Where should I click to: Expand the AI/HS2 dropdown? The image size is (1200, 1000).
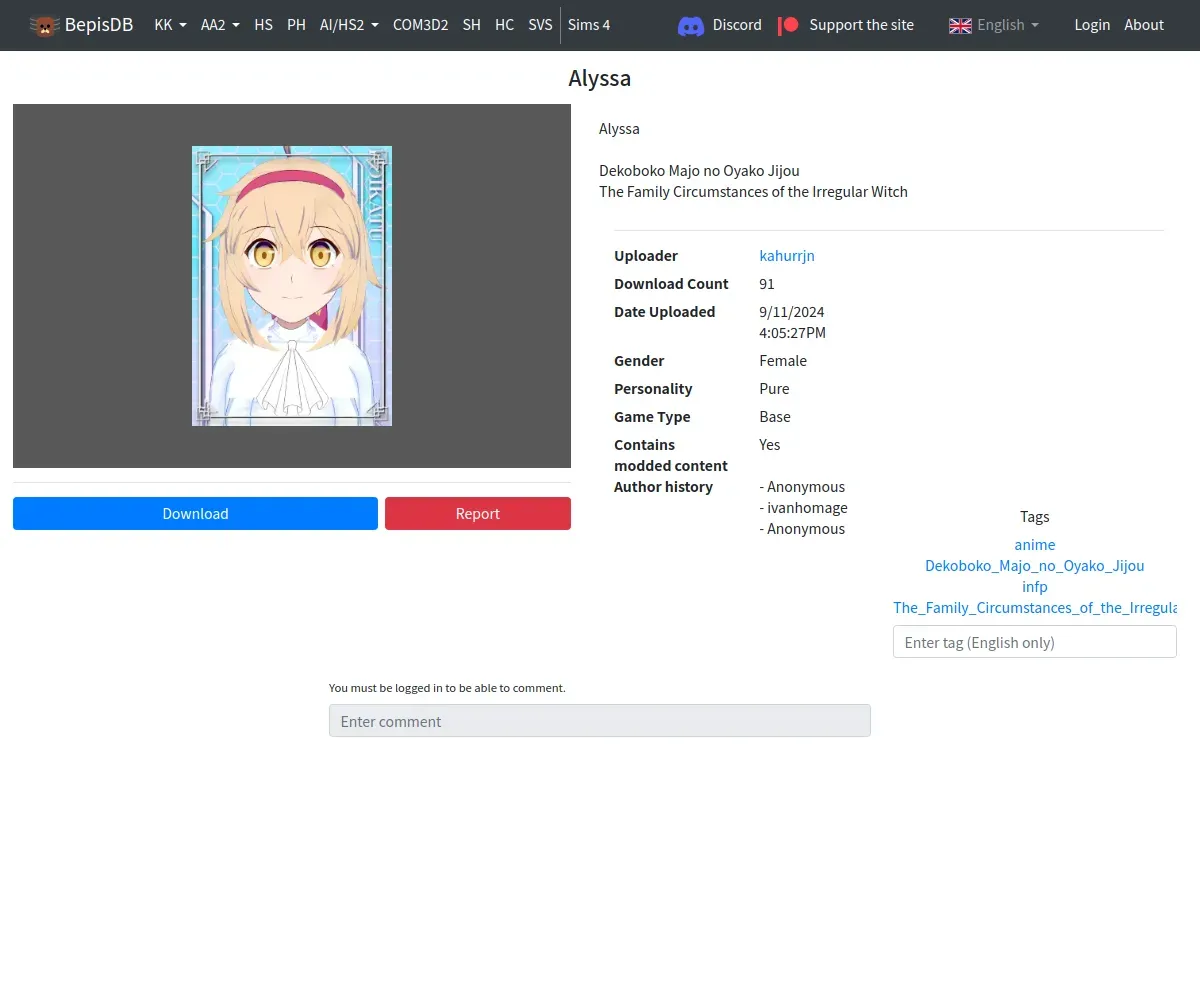[349, 25]
